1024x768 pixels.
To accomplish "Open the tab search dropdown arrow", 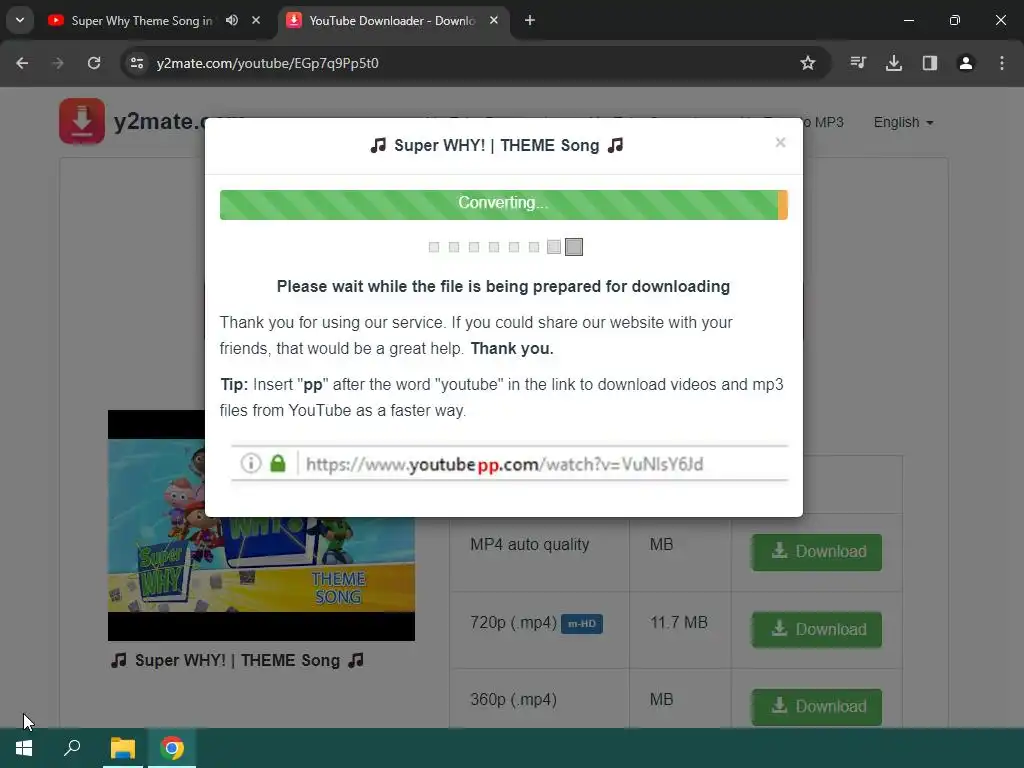I will pyautogui.click(x=20, y=20).
